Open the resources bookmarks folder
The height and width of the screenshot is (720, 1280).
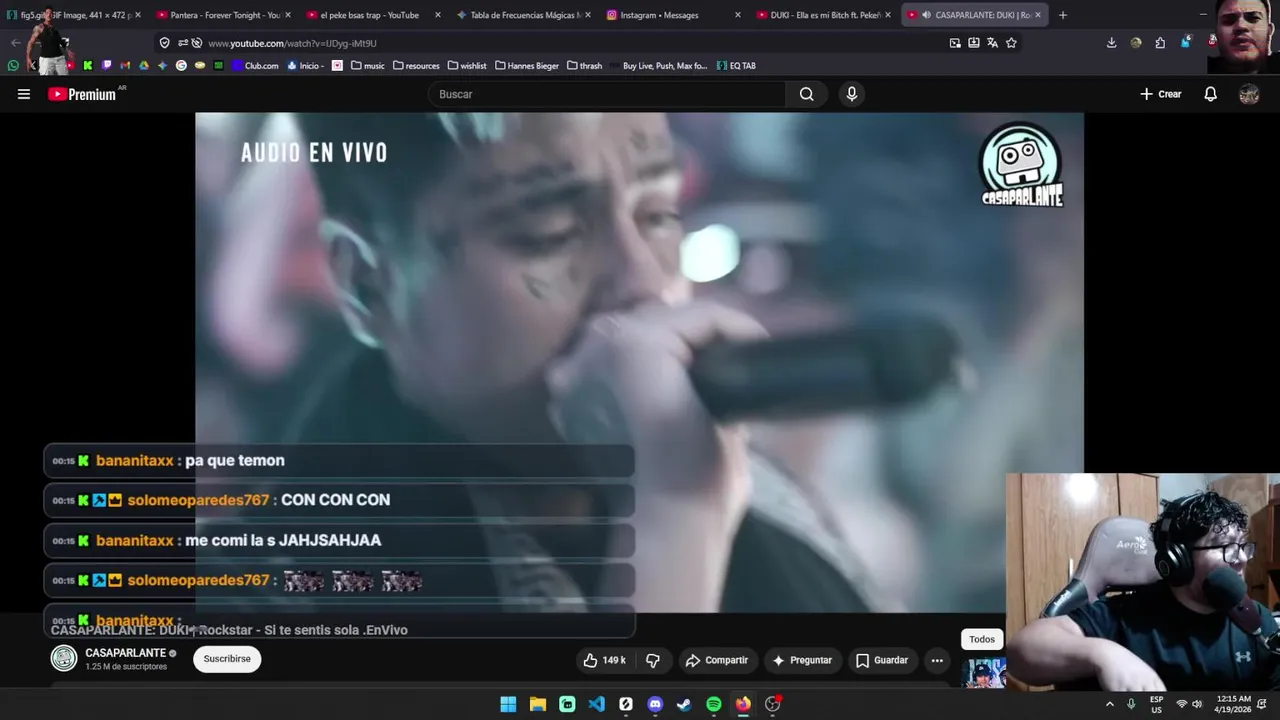416,66
